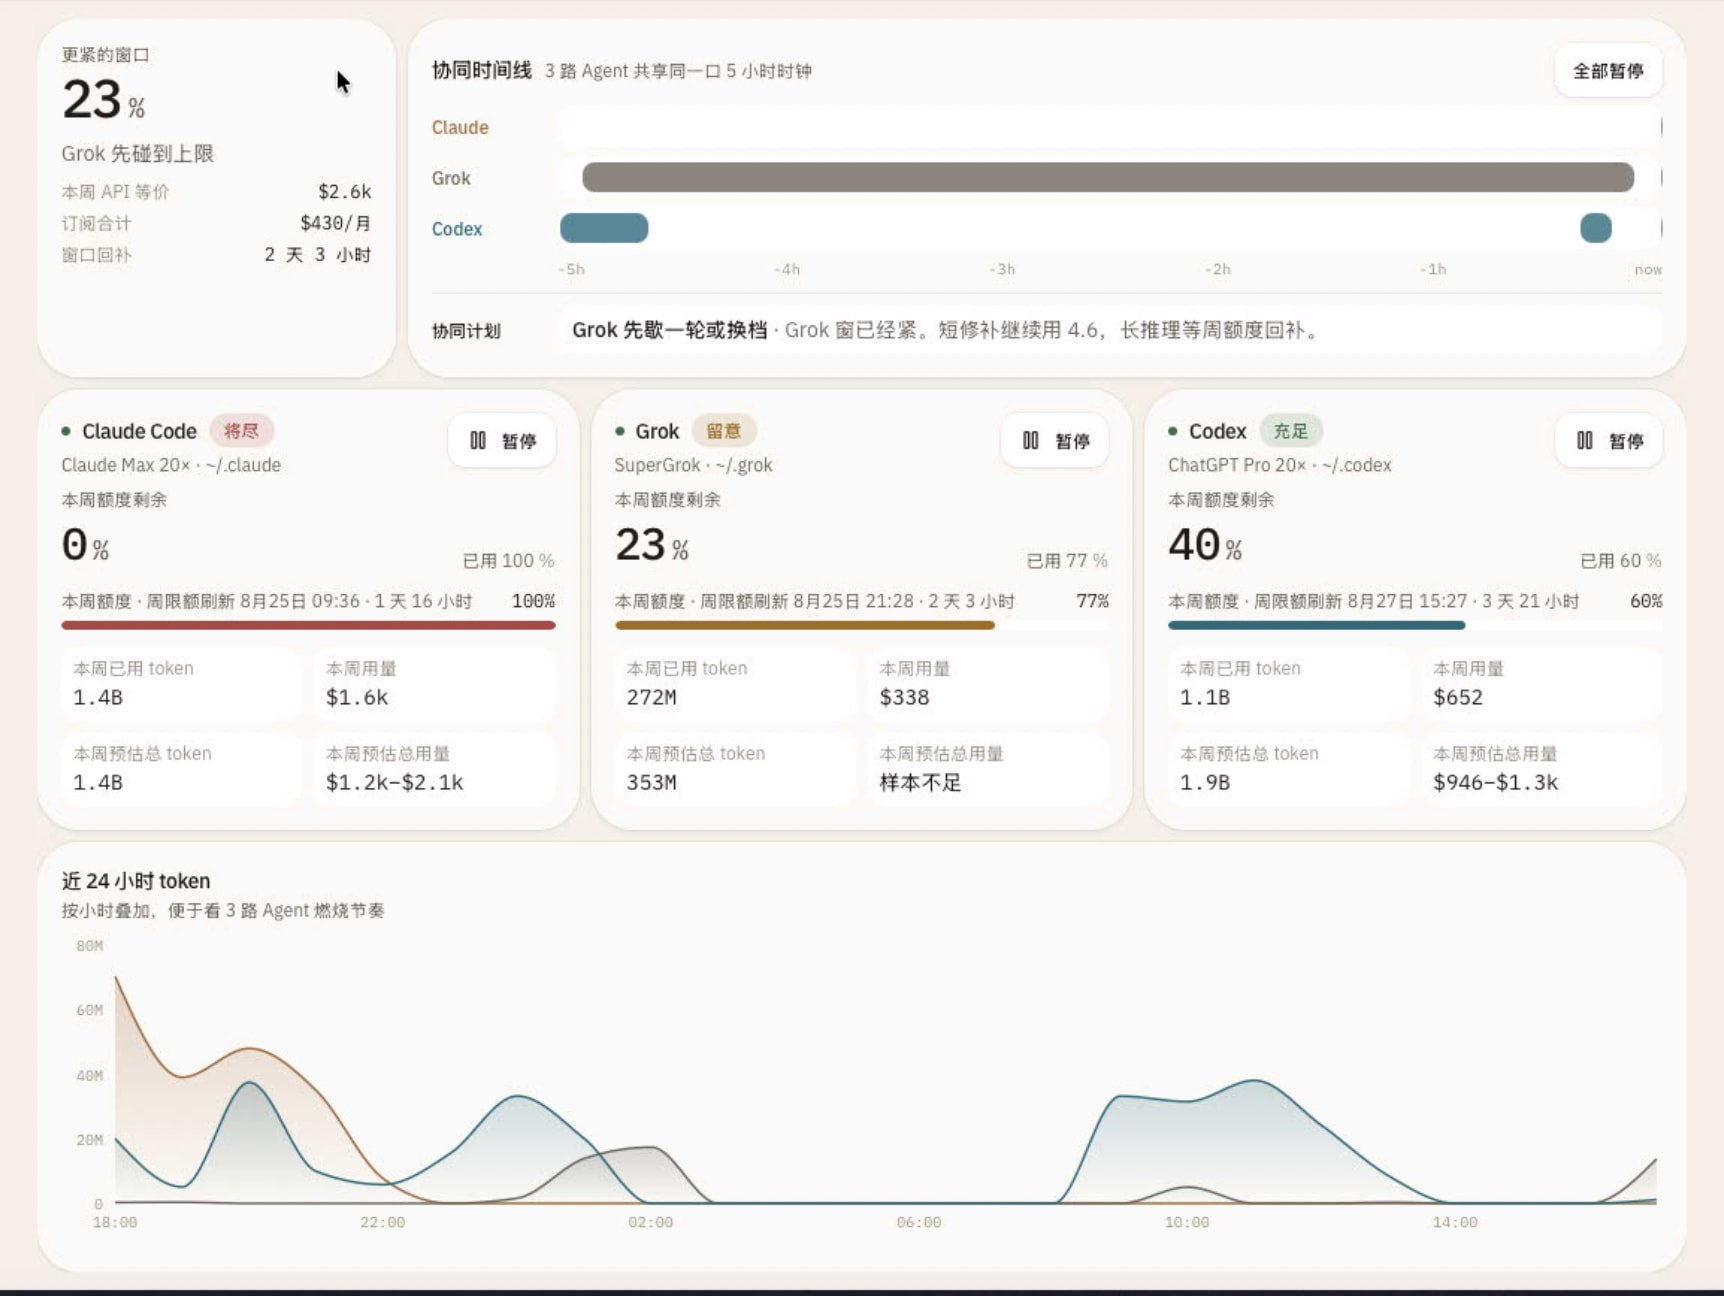Click 'SuperGrok · ~/.grok' text

click(693, 465)
